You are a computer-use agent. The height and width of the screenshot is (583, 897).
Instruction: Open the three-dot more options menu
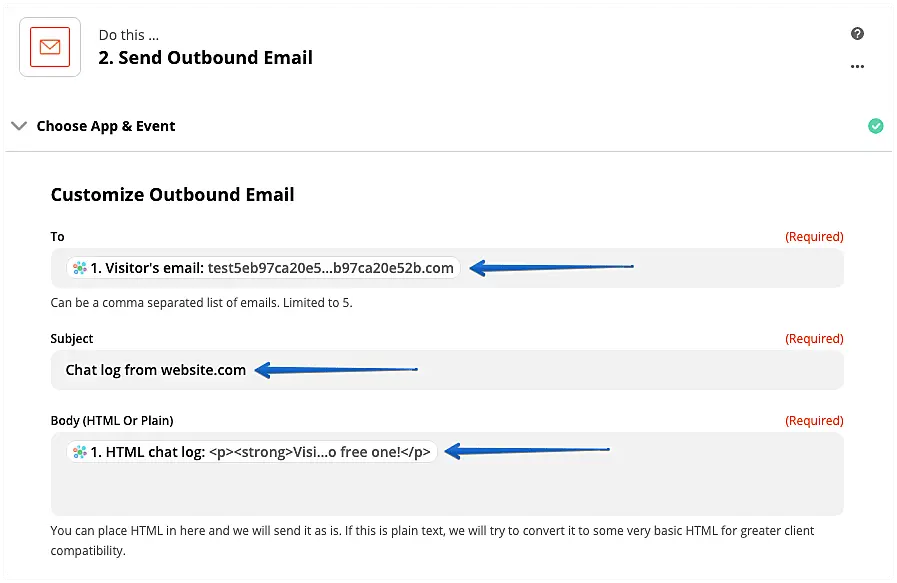tap(857, 67)
